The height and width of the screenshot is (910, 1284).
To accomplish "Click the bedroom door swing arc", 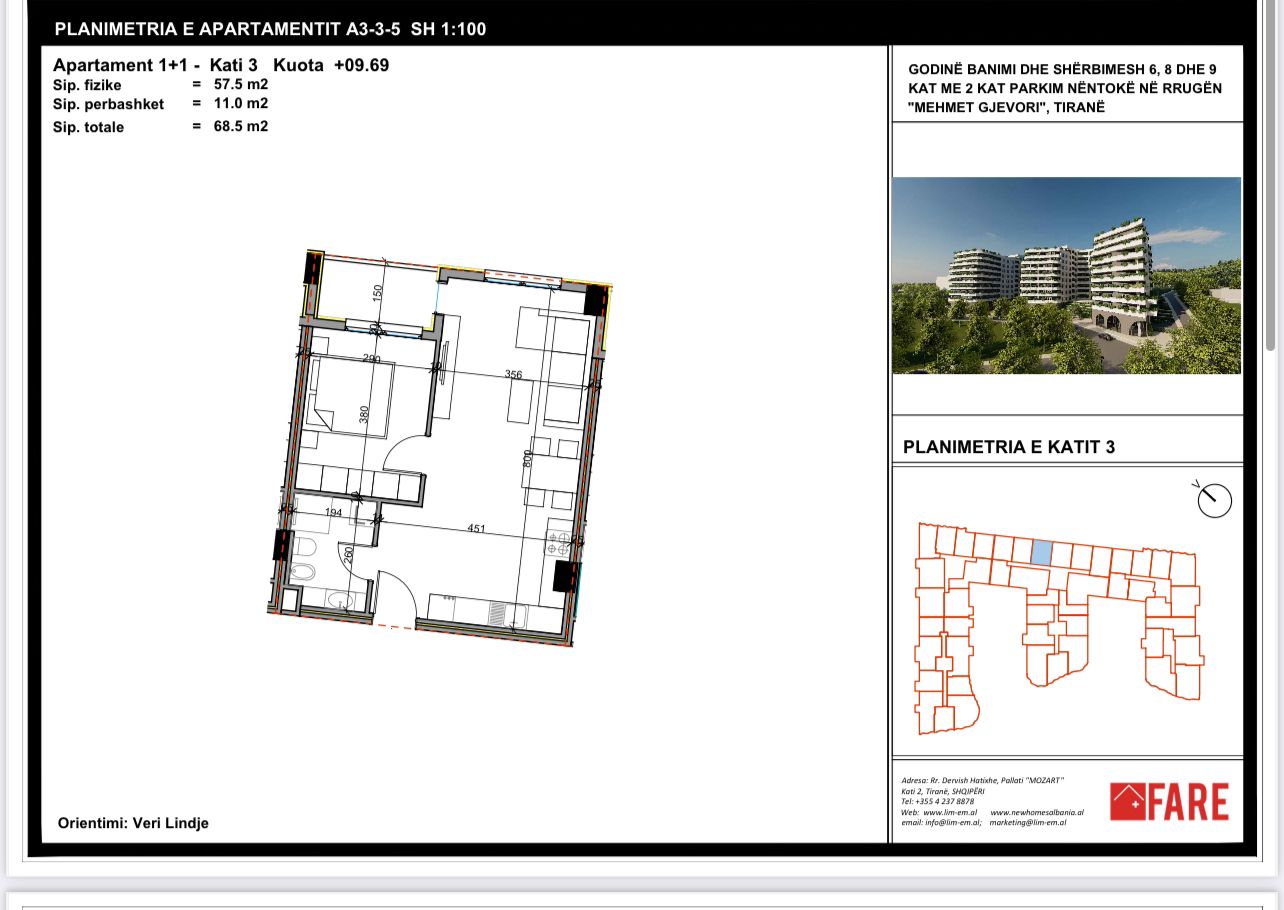I will click(x=407, y=454).
